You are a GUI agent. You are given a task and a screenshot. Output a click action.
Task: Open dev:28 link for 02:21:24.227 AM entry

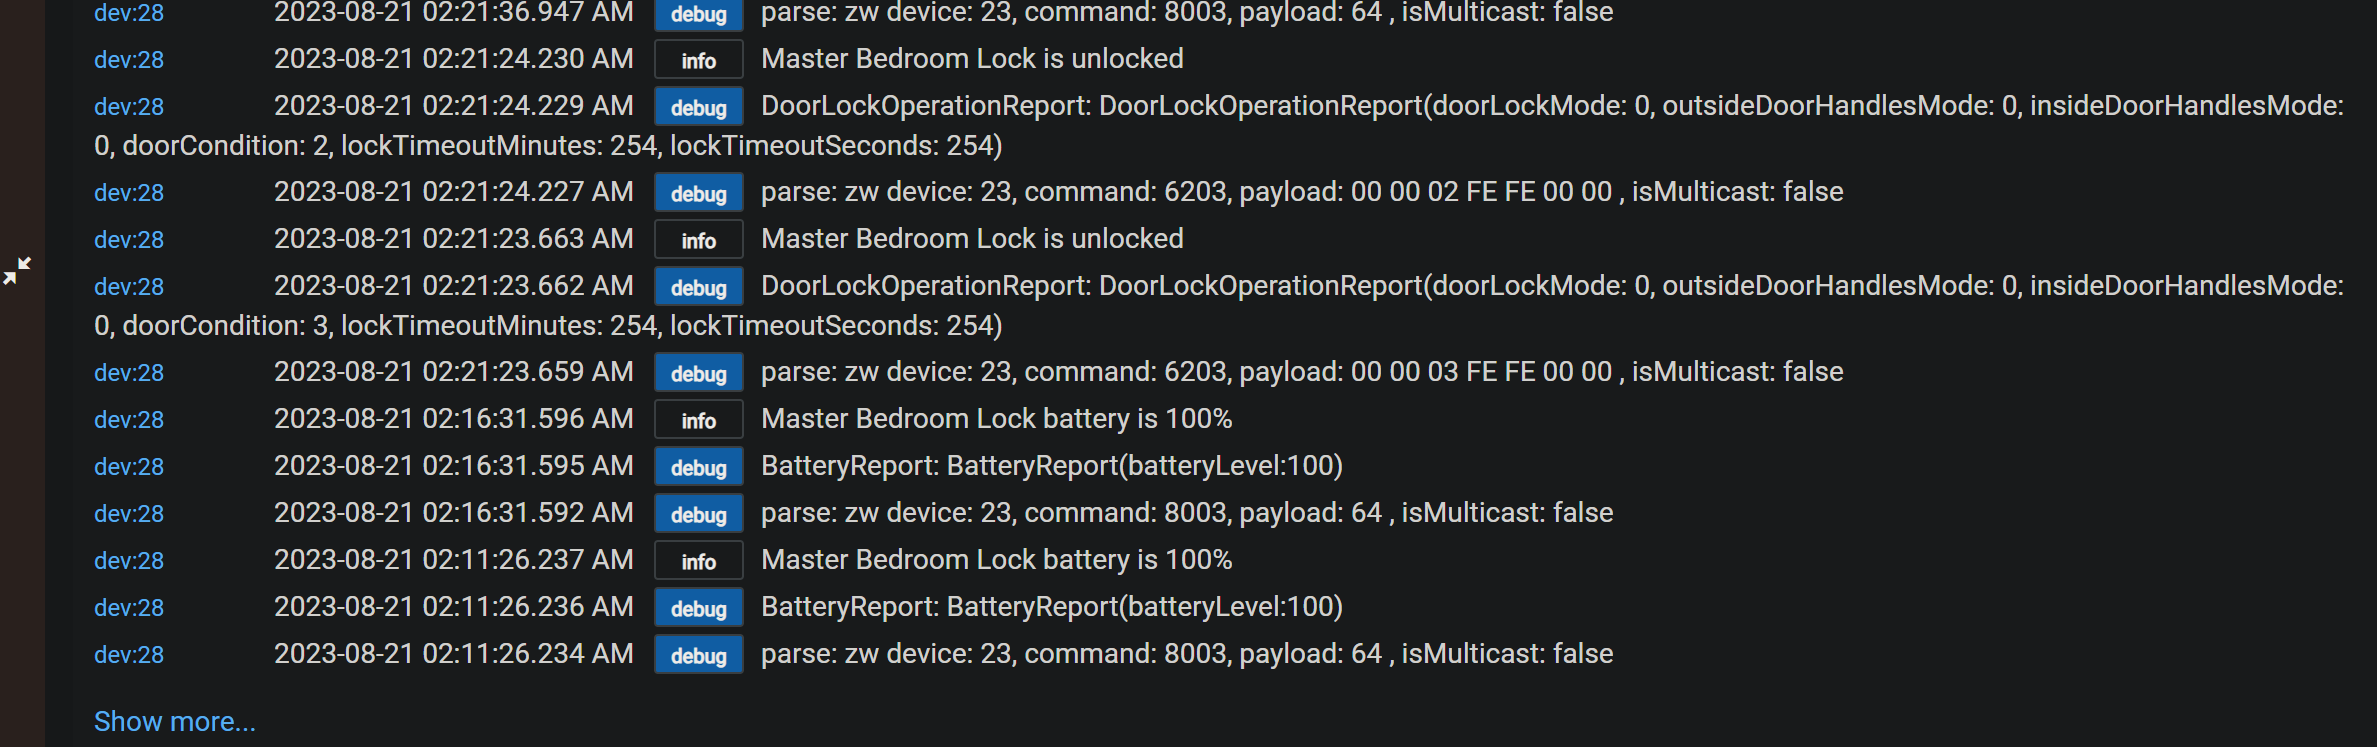(x=129, y=193)
